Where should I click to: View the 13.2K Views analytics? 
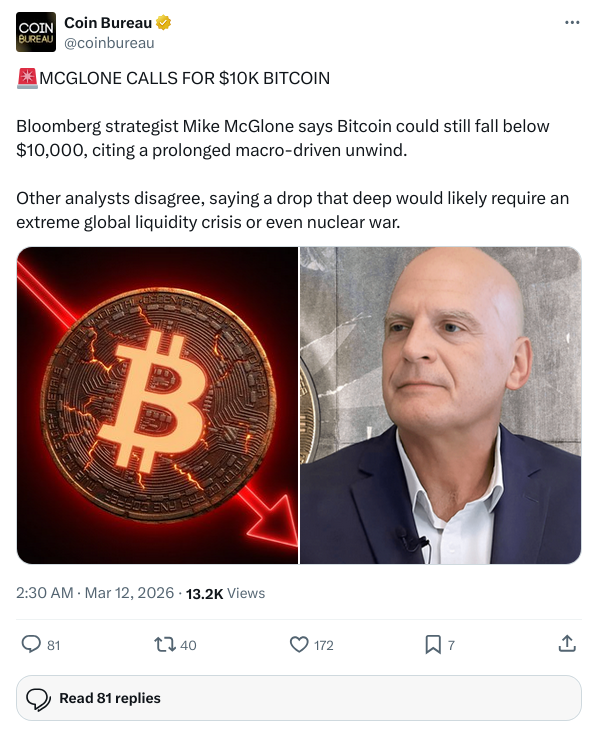pyautogui.click(x=226, y=593)
